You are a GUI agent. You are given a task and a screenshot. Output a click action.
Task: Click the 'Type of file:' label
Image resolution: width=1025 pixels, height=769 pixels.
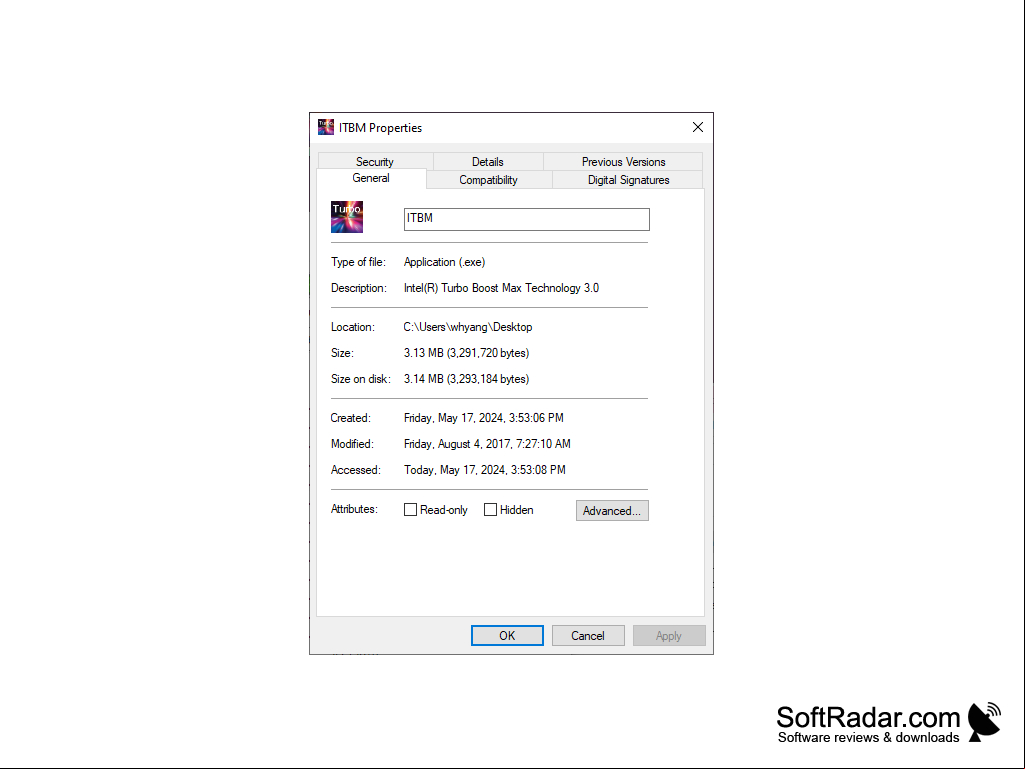click(x=358, y=262)
